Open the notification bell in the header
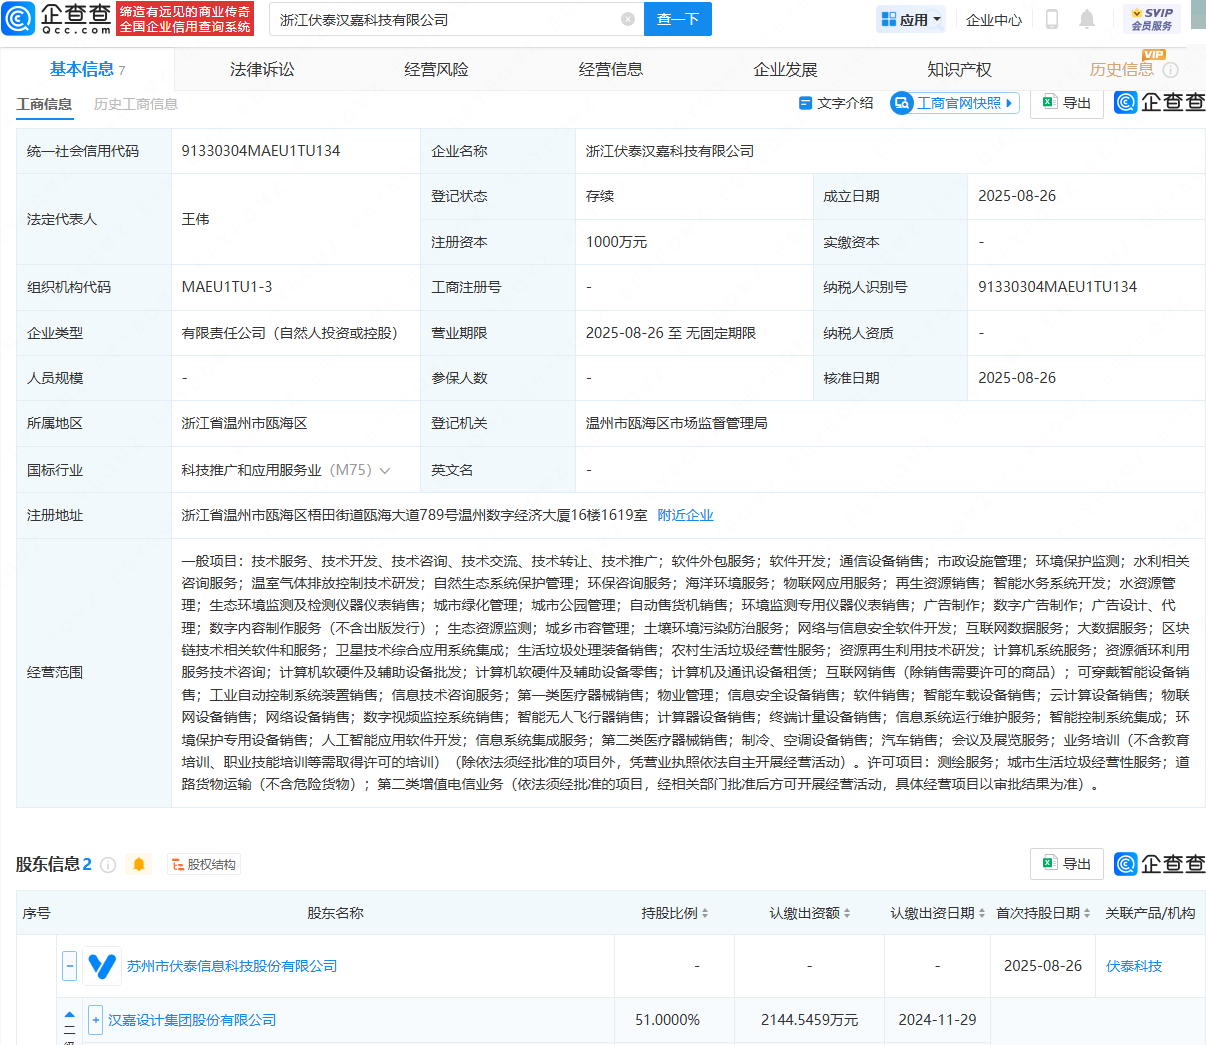Screen dimensions: 1206x1045 tap(1087, 19)
